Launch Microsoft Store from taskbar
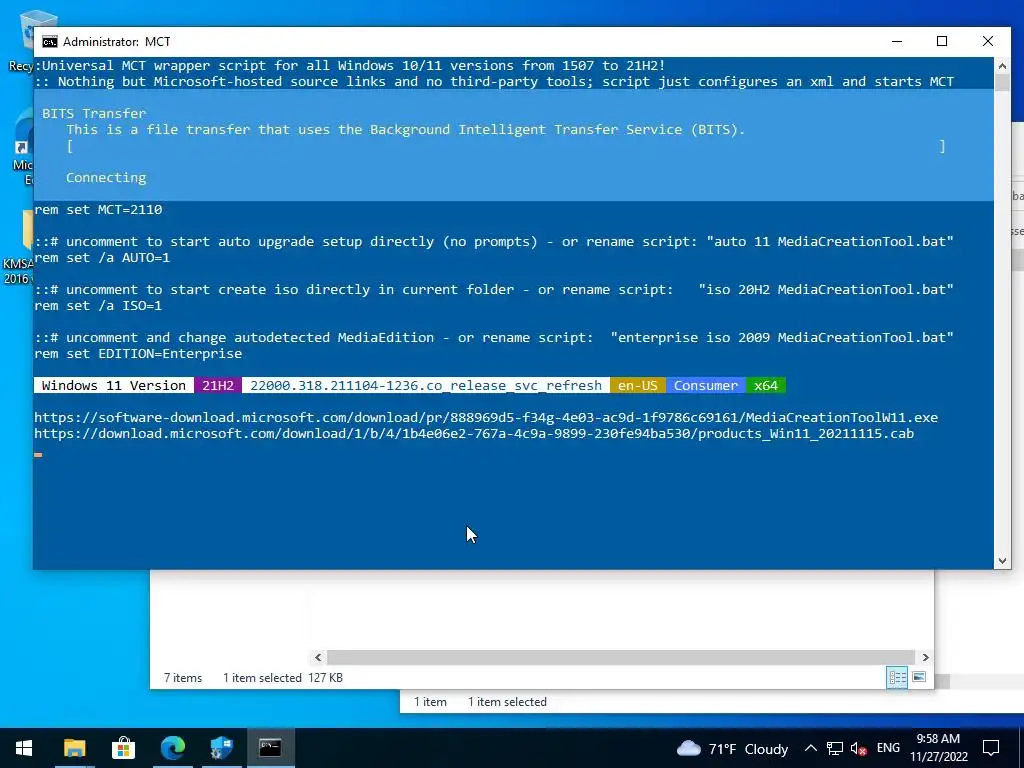1024x768 pixels. (x=123, y=748)
